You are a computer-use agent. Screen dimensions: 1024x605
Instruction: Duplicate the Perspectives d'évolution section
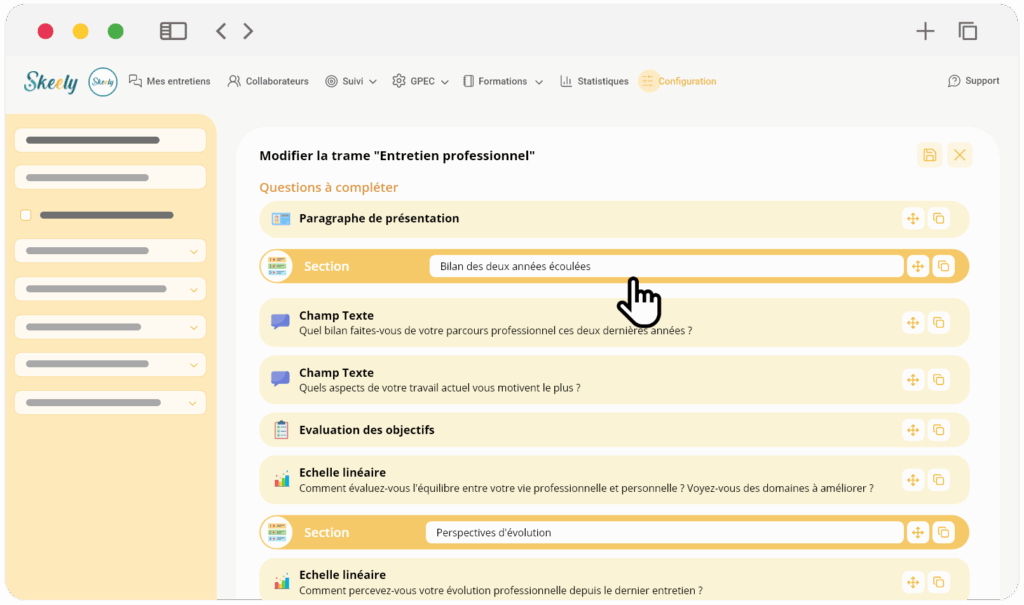point(943,532)
